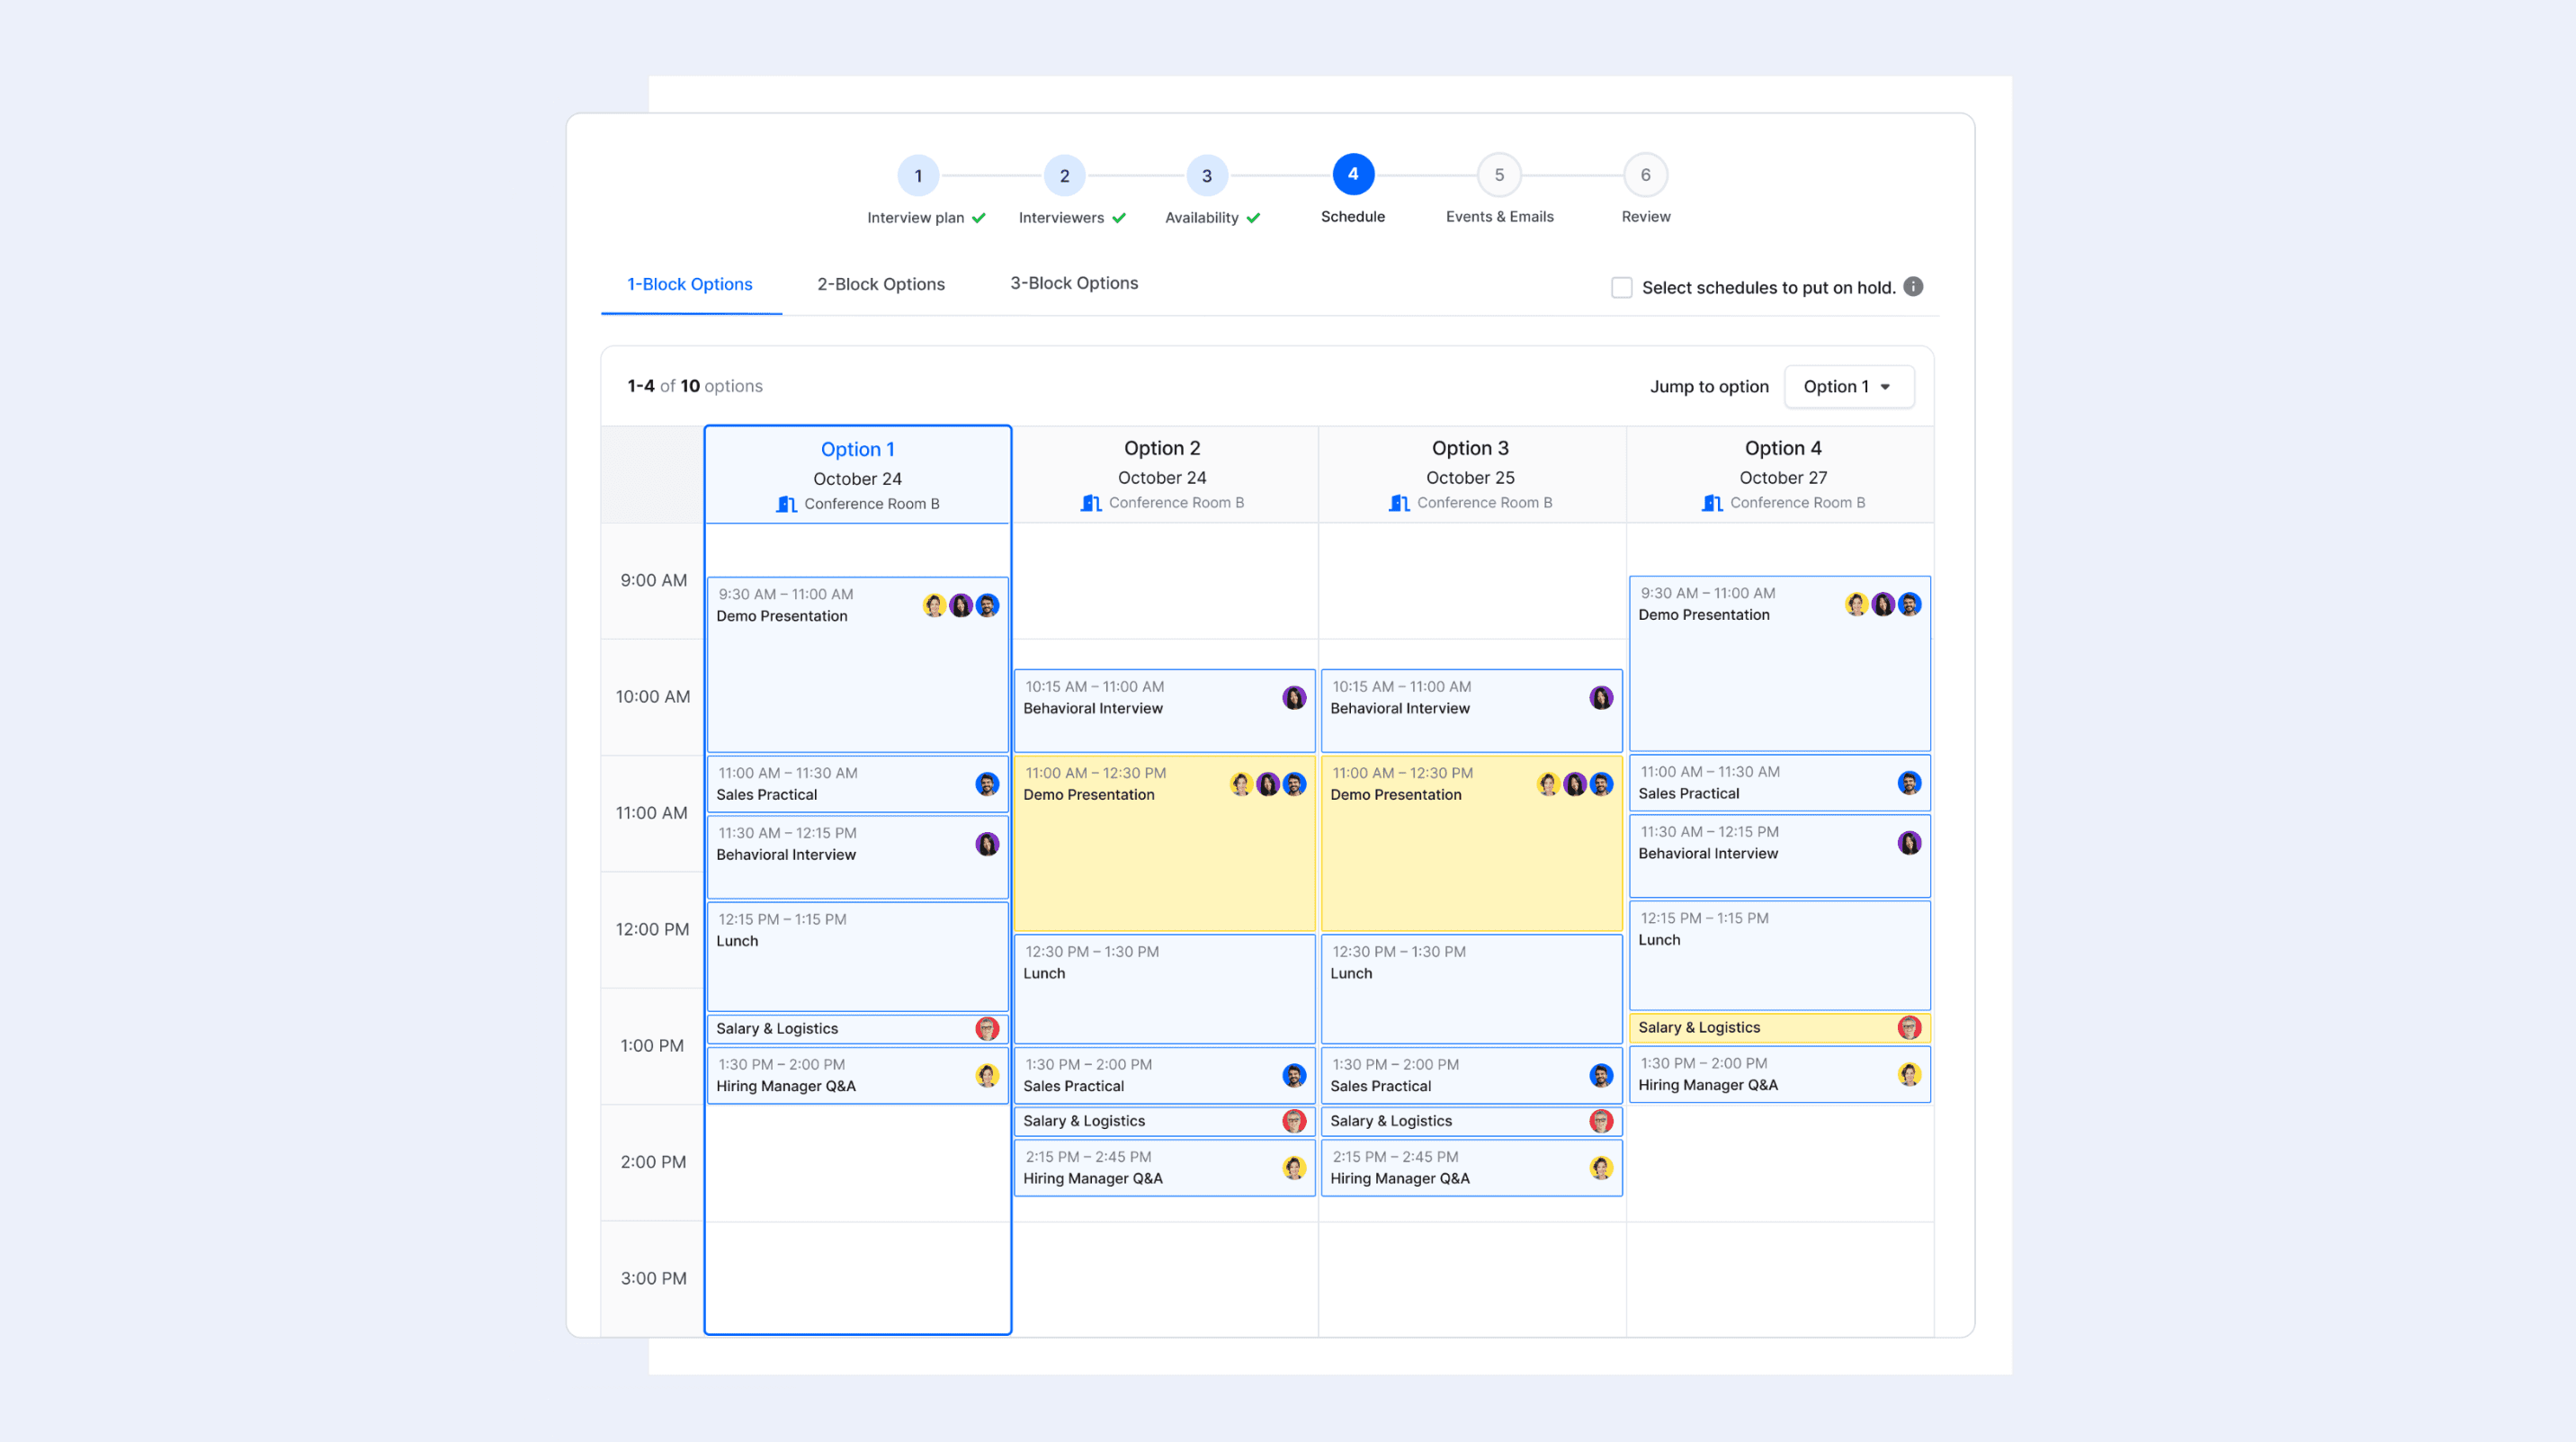Switch to the 2-Block Options tab

(880, 284)
